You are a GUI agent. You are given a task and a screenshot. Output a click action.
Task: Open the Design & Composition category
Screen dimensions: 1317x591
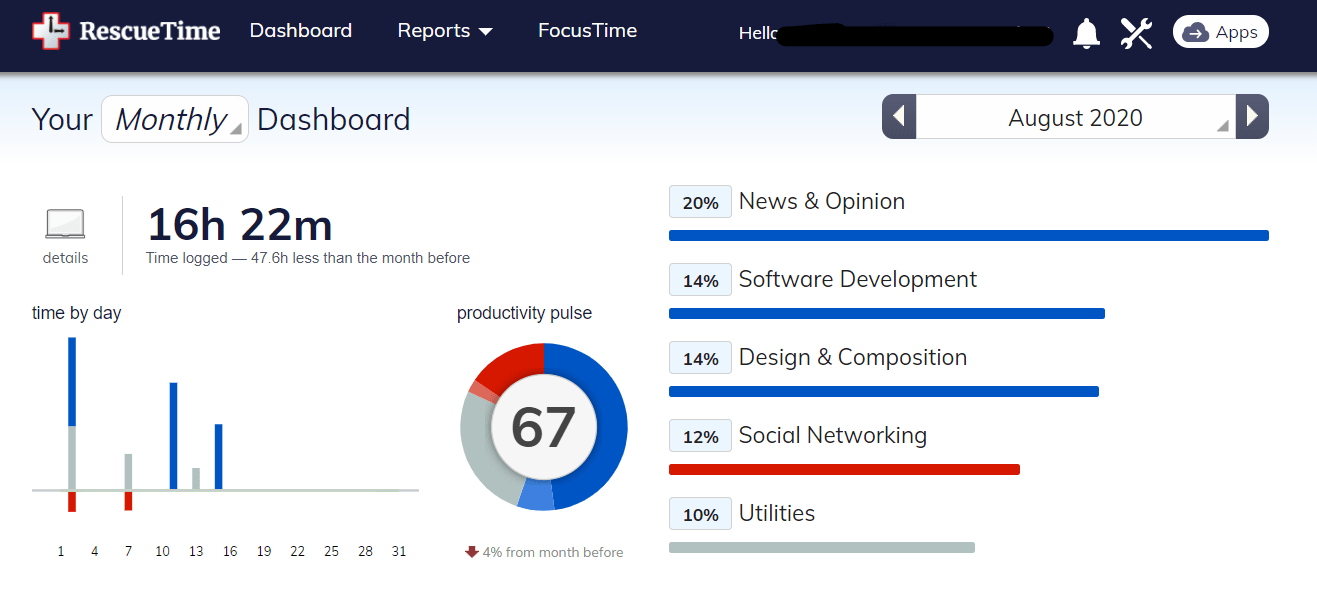pos(853,357)
